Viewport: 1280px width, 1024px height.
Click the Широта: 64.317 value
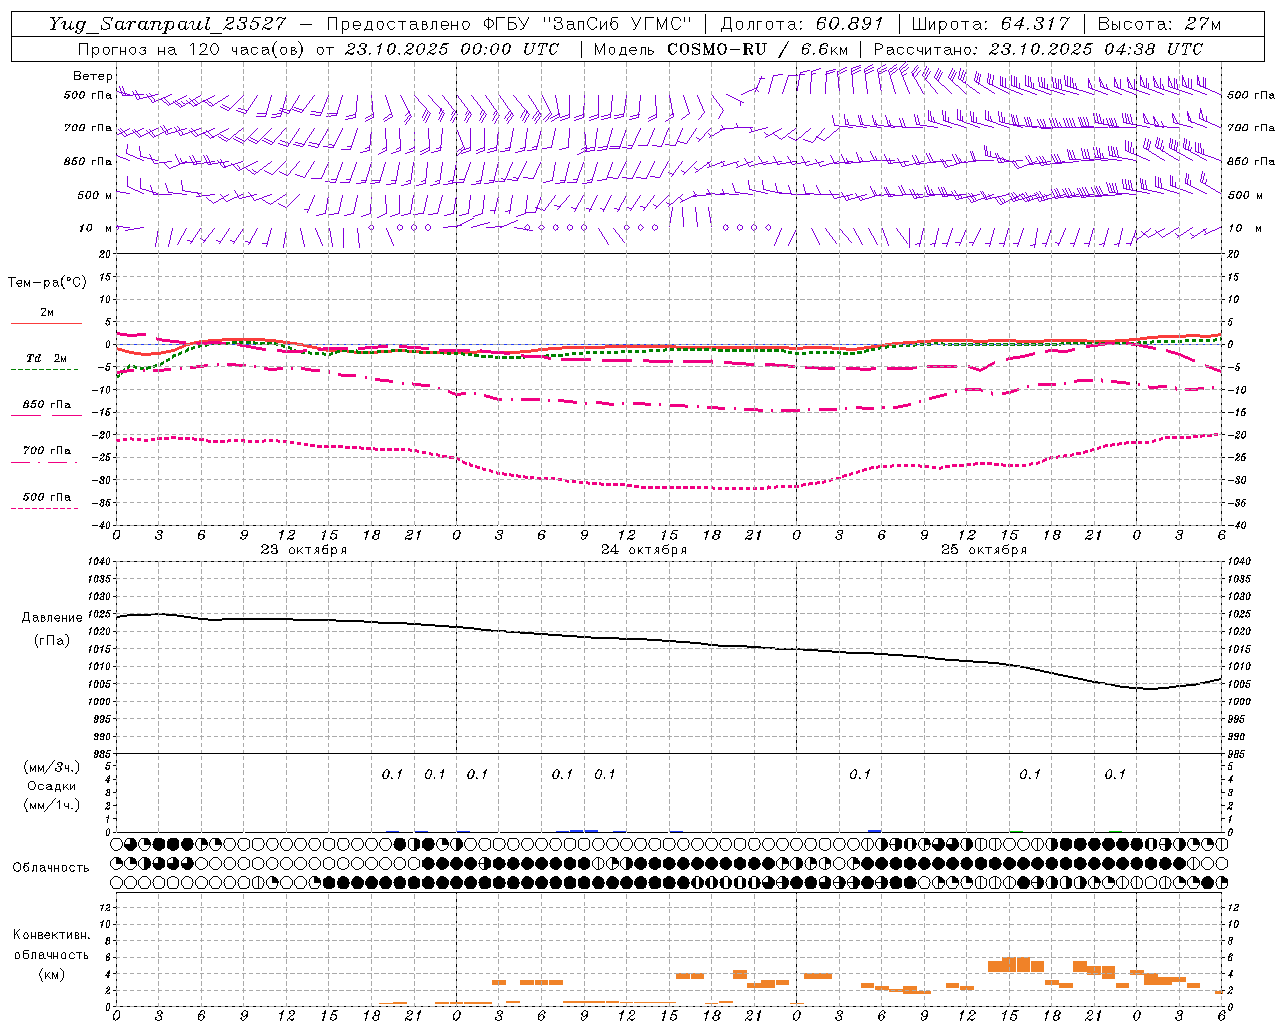click(x=990, y=24)
